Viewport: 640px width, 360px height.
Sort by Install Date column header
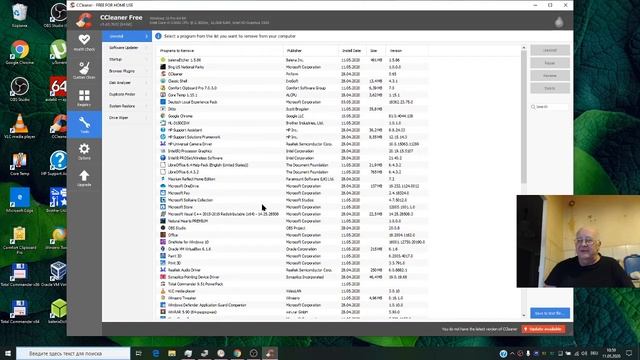352,51
